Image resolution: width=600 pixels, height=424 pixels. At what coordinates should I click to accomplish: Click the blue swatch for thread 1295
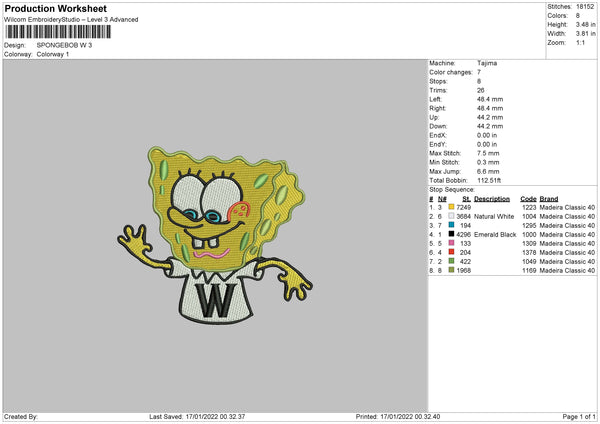coord(452,225)
